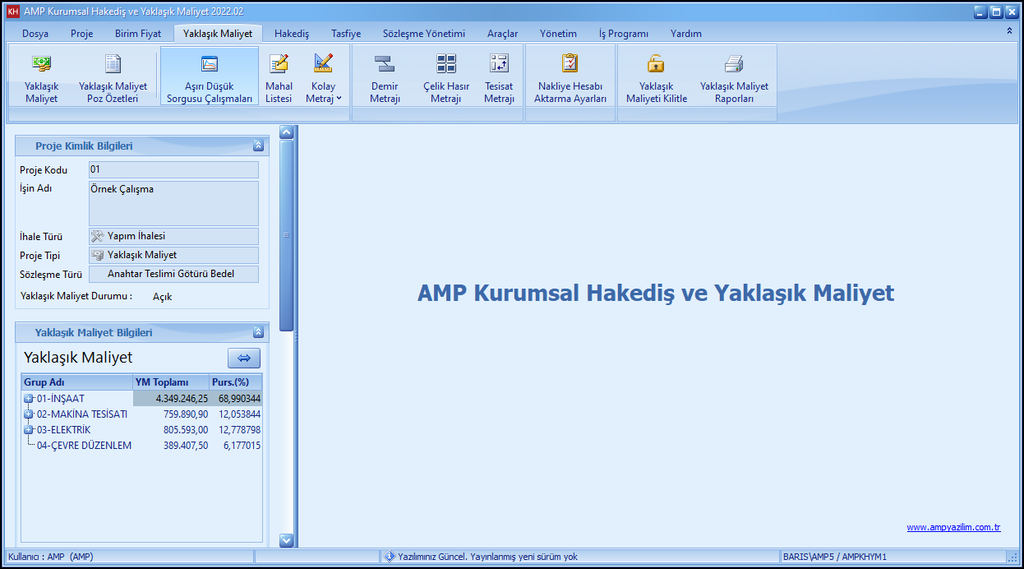The height and width of the screenshot is (569, 1024).
Task: Select the 04-ÇEVRE DÜZENLEM row
Action: pyautogui.click(x=84, y=446)
